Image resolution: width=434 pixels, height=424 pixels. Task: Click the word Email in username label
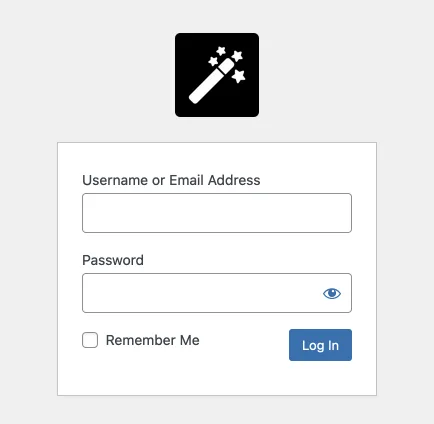187,180
